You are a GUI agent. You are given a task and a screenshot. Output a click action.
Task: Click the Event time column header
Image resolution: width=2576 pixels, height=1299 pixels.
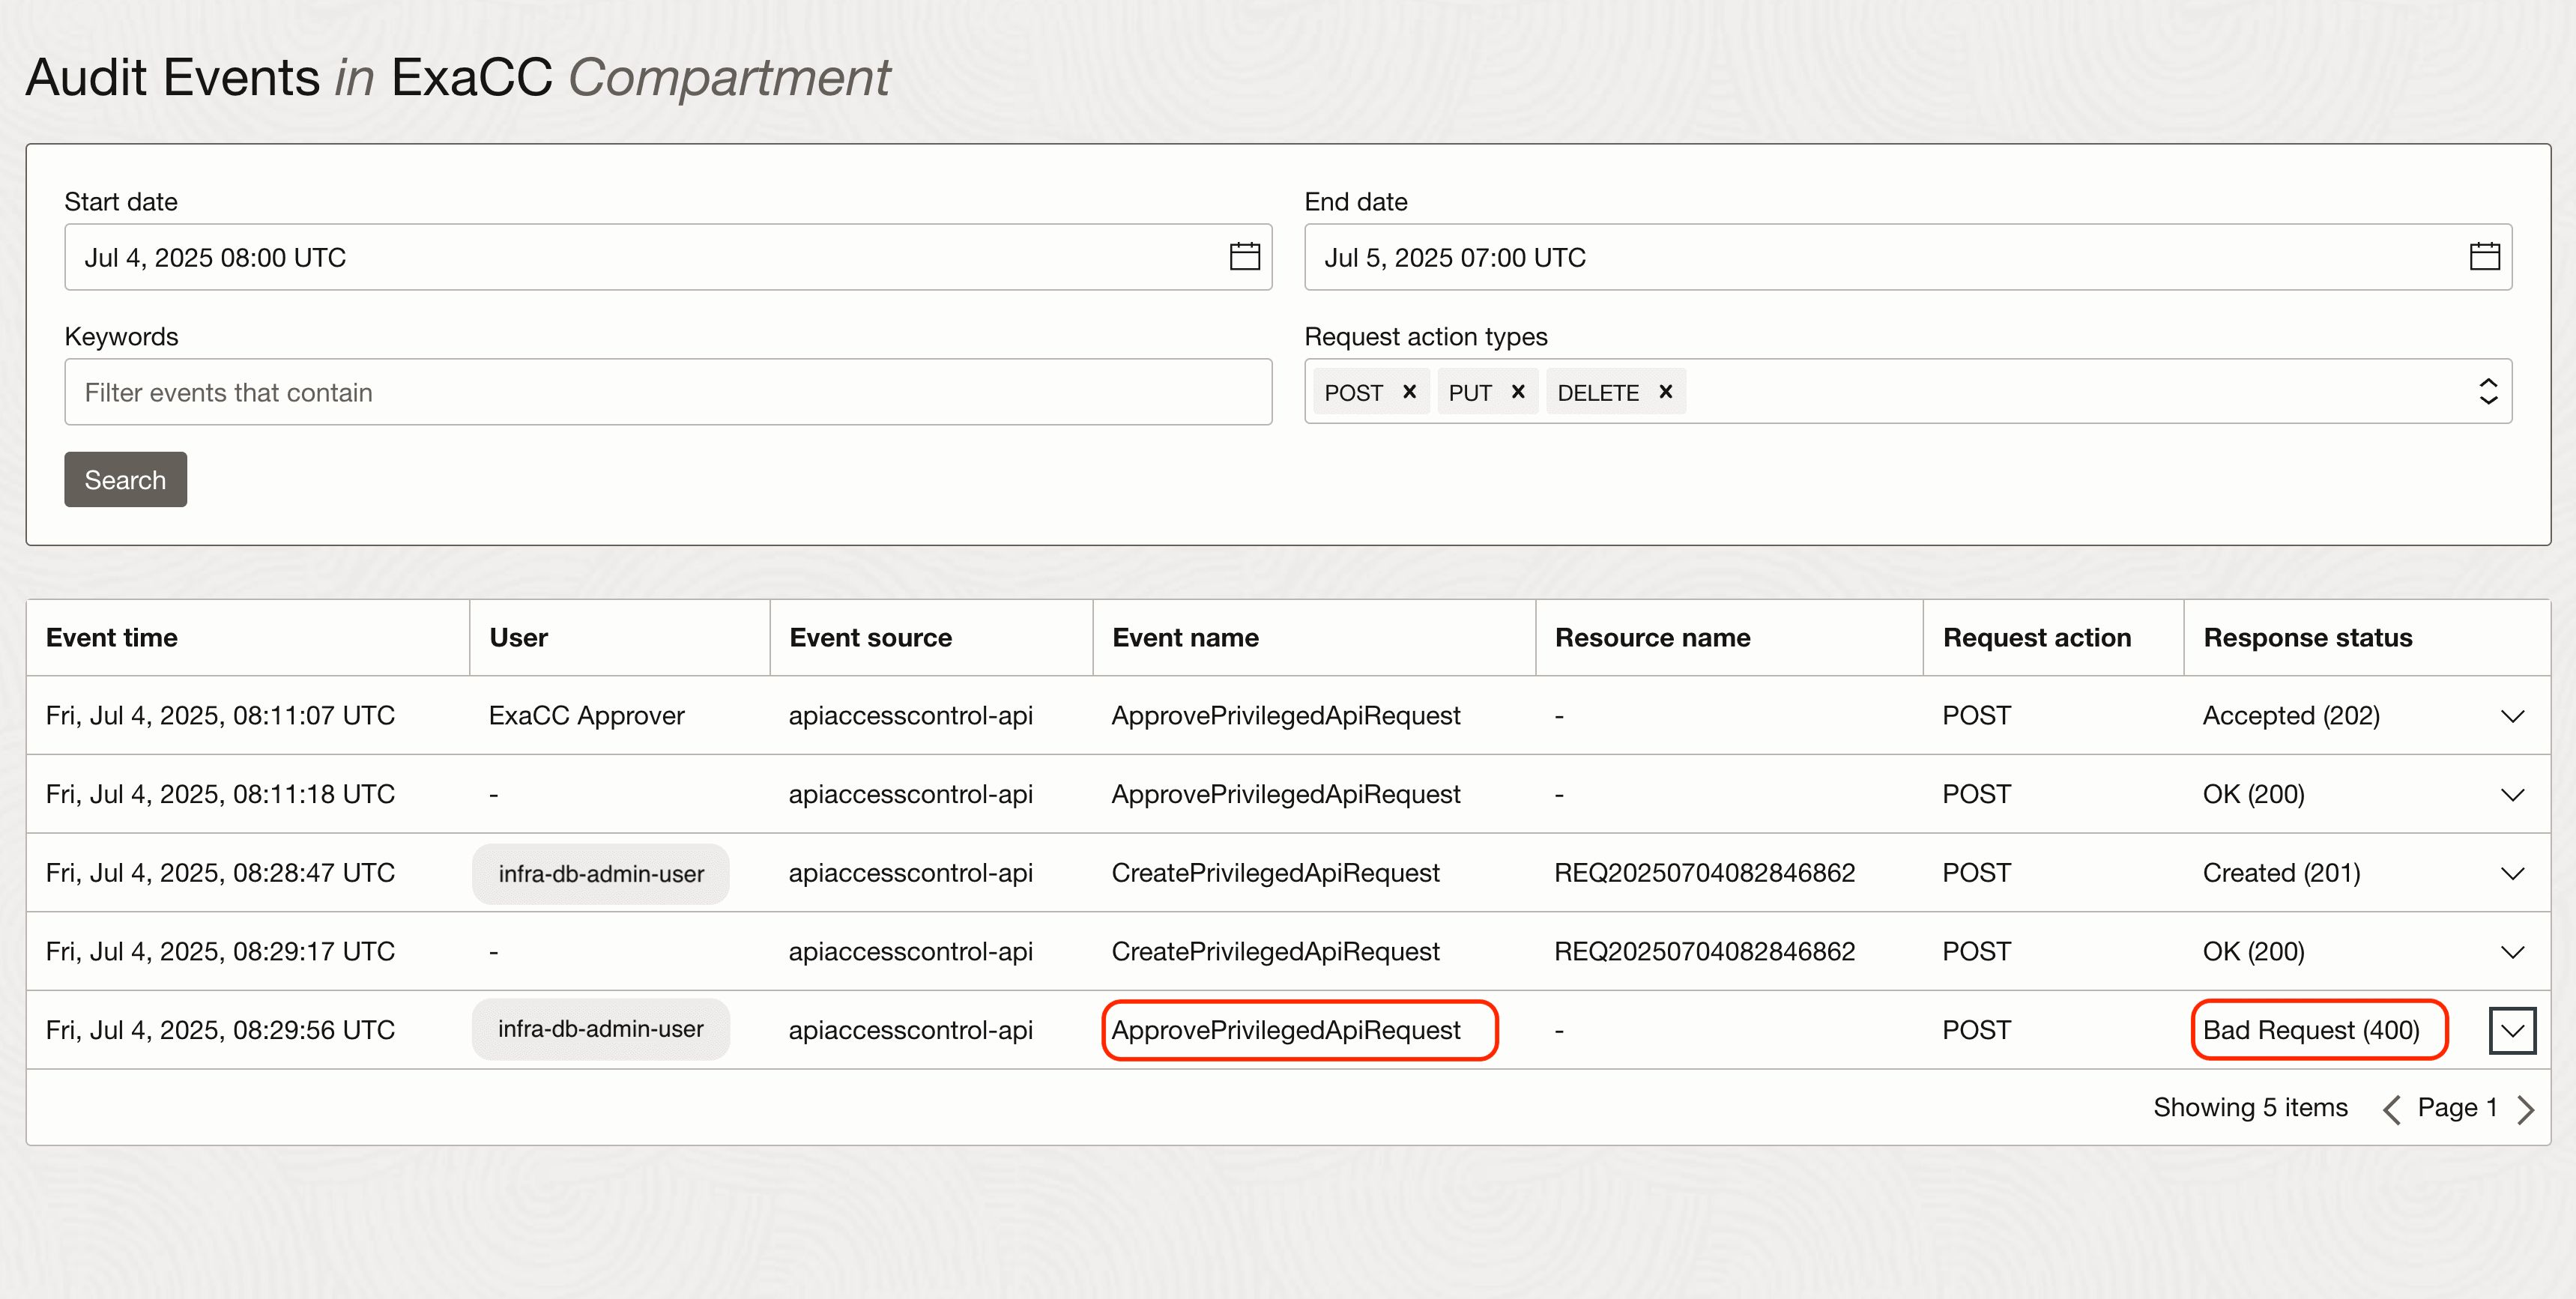click(112, 638)
